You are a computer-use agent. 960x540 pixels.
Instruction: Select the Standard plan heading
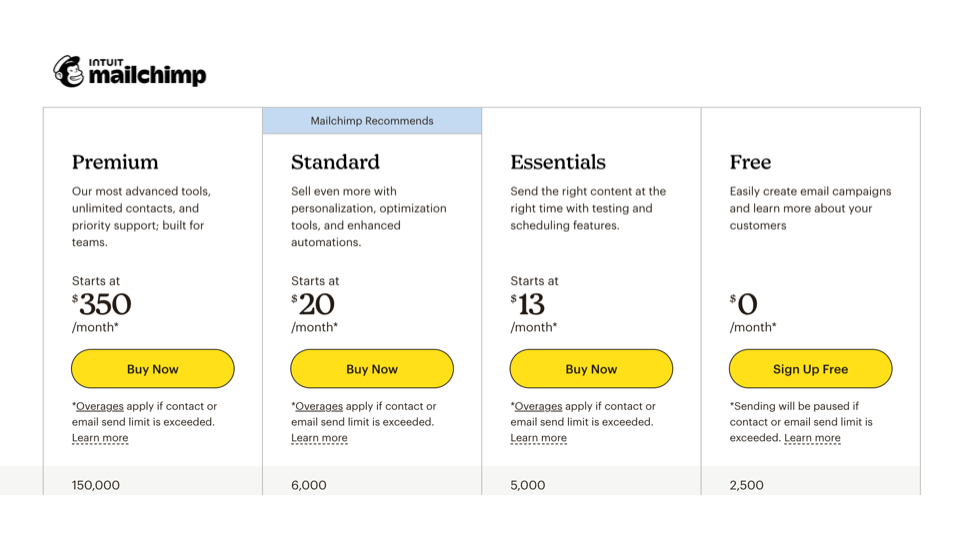[335, 162]
